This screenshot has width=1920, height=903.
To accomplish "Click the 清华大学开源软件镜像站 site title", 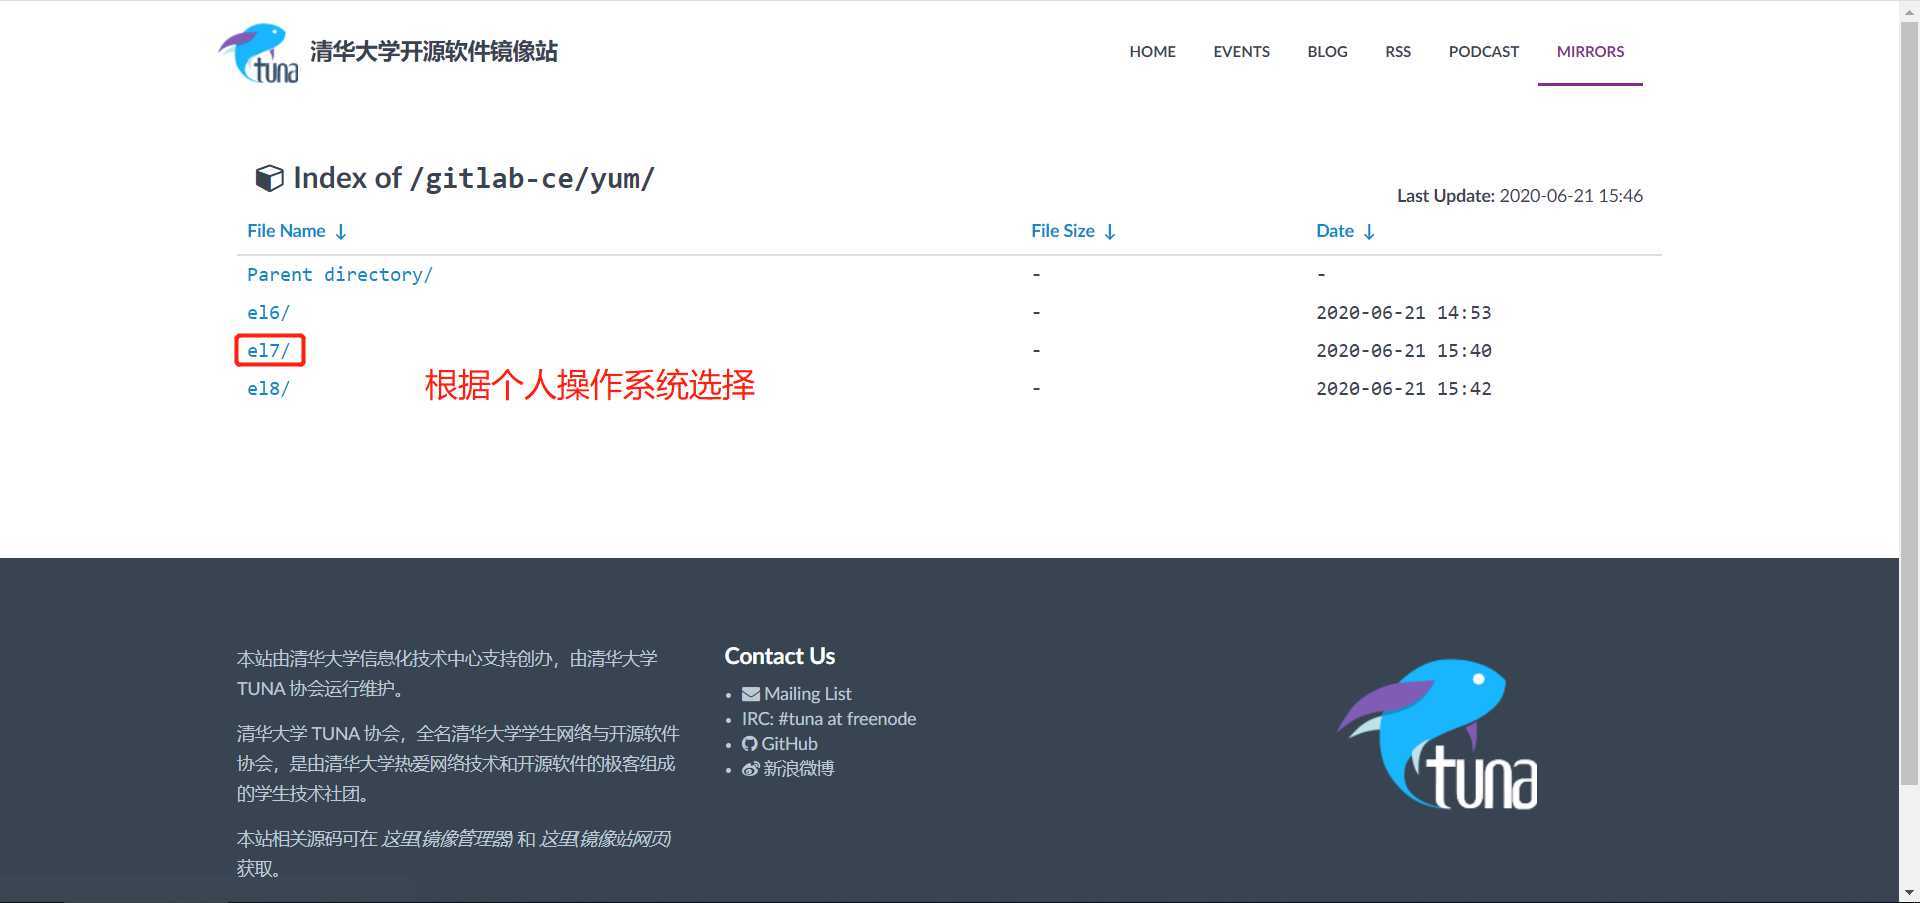I will point(434,52).
